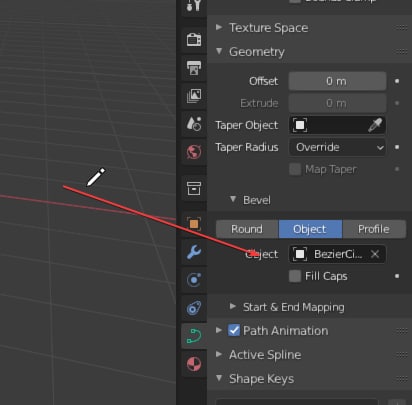This screenshot has width=412, height=405.
Task: Switch bevel mode to Profile
Action: (x=374, y=229)
